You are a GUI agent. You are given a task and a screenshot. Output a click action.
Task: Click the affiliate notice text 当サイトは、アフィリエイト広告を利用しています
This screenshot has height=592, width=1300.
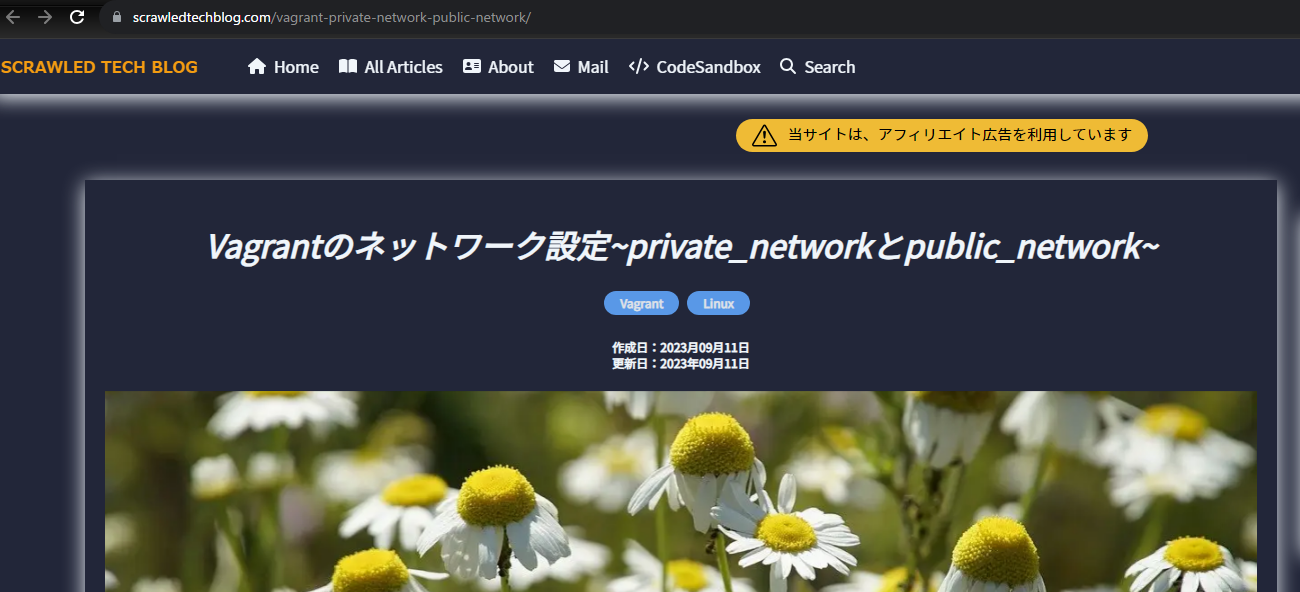(960, 135)
